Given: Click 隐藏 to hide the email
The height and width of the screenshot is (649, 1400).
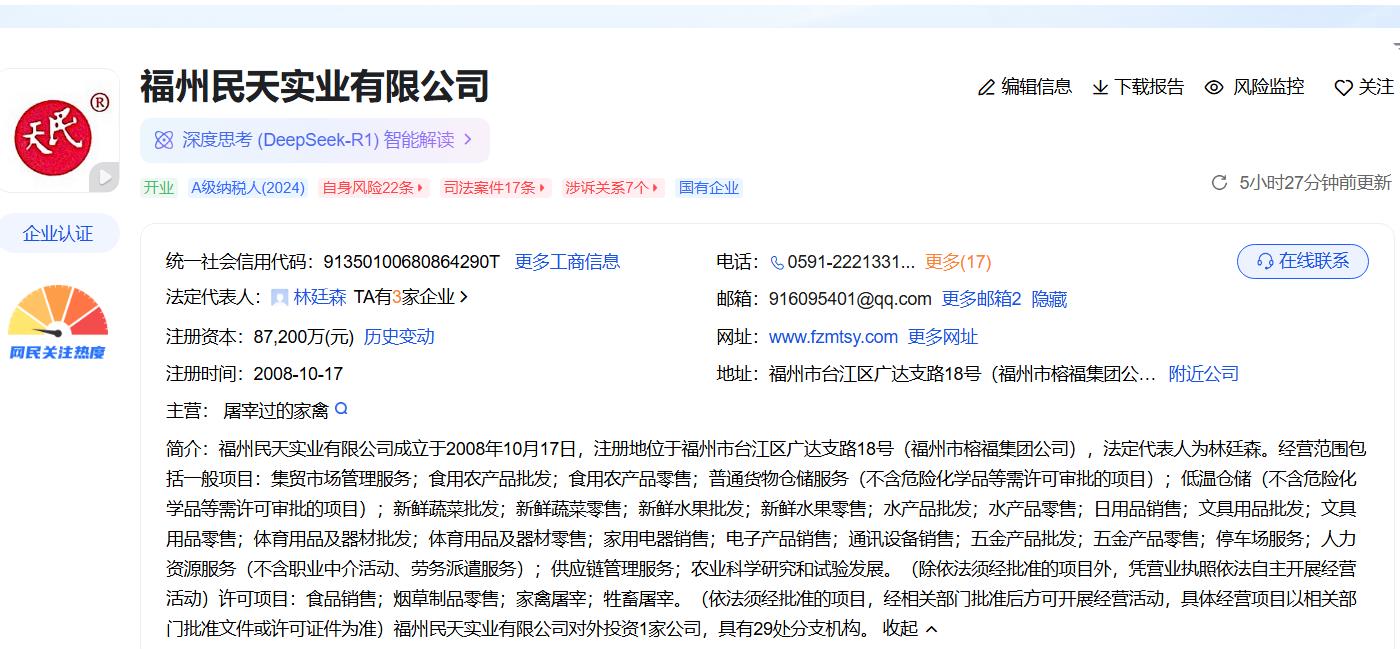Looking at the screenshot, I should point(1049,299).
